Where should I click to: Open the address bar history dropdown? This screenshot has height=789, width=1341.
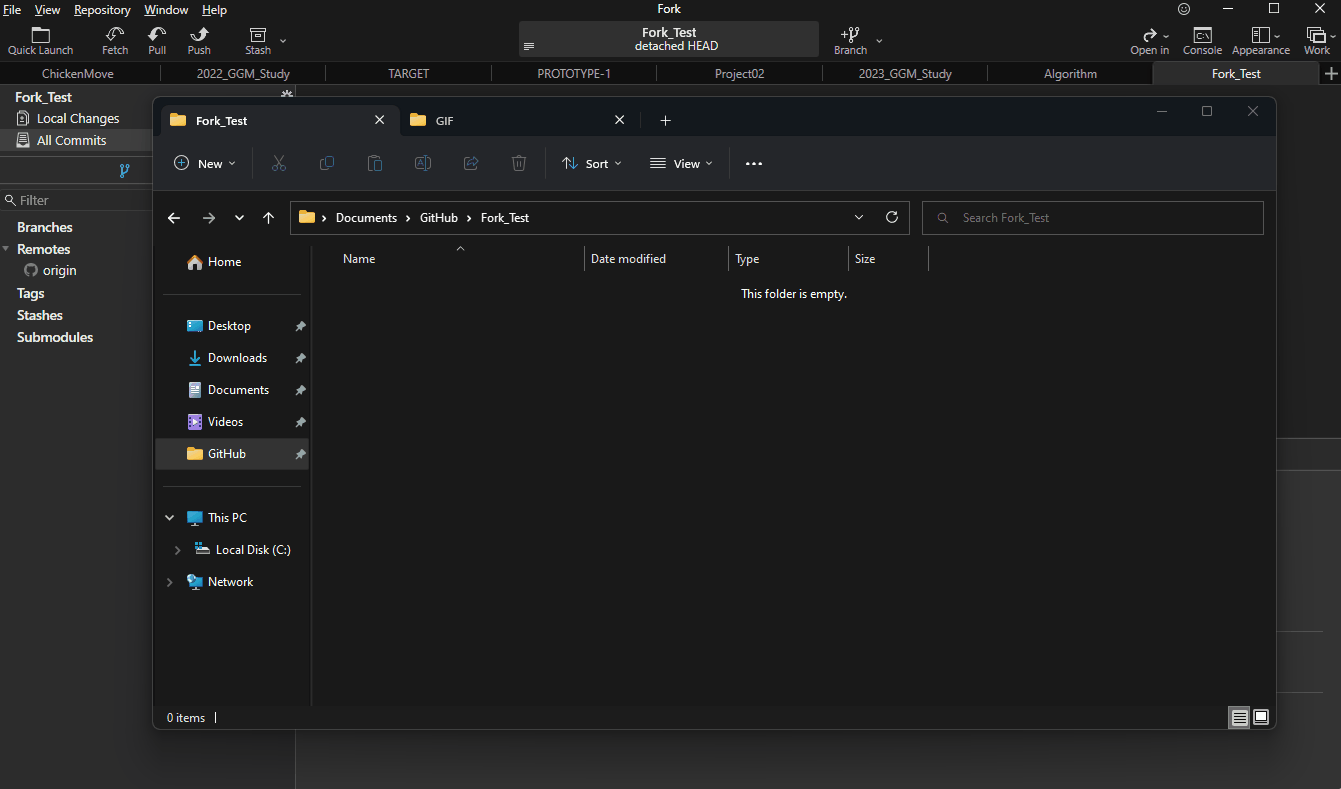[859, 217]
